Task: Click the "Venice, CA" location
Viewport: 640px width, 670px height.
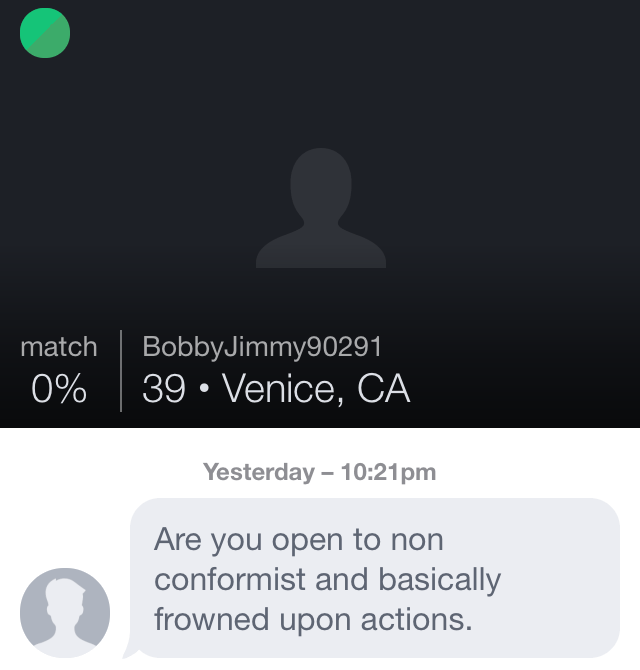Action: tap(316, 389)
